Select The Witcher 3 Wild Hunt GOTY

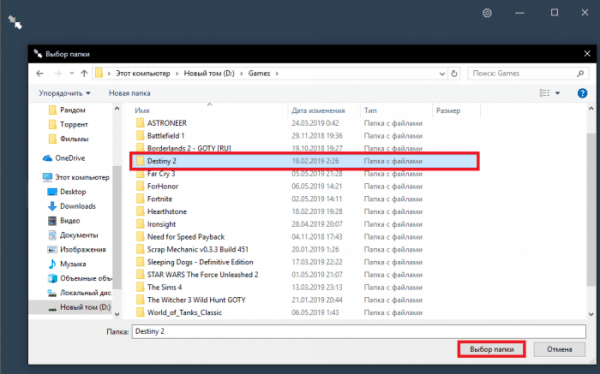[191, 300]
